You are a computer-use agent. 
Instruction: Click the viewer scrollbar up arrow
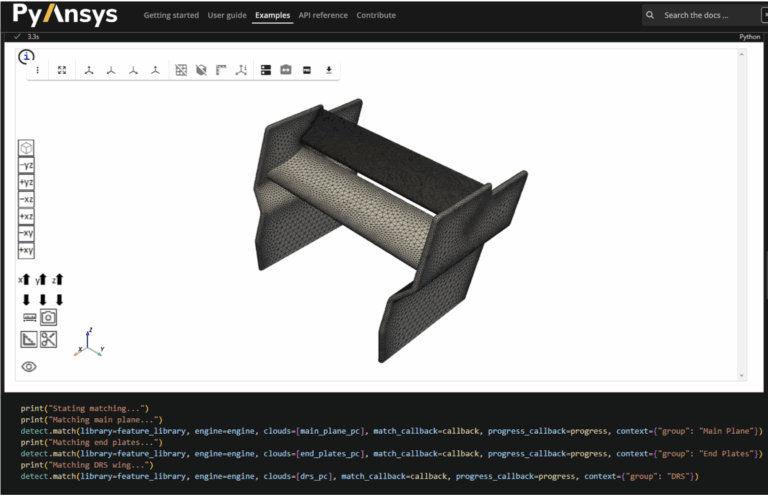pyautogui.click(x=742, y=54)
